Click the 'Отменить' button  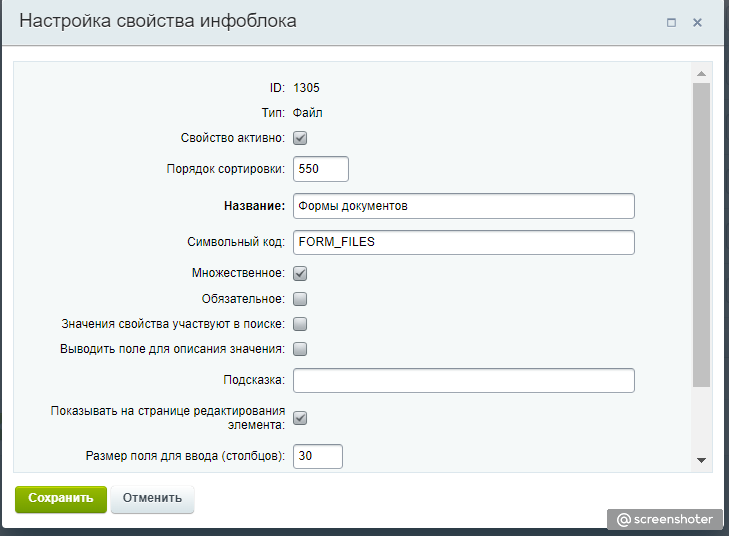pos(152,499)
